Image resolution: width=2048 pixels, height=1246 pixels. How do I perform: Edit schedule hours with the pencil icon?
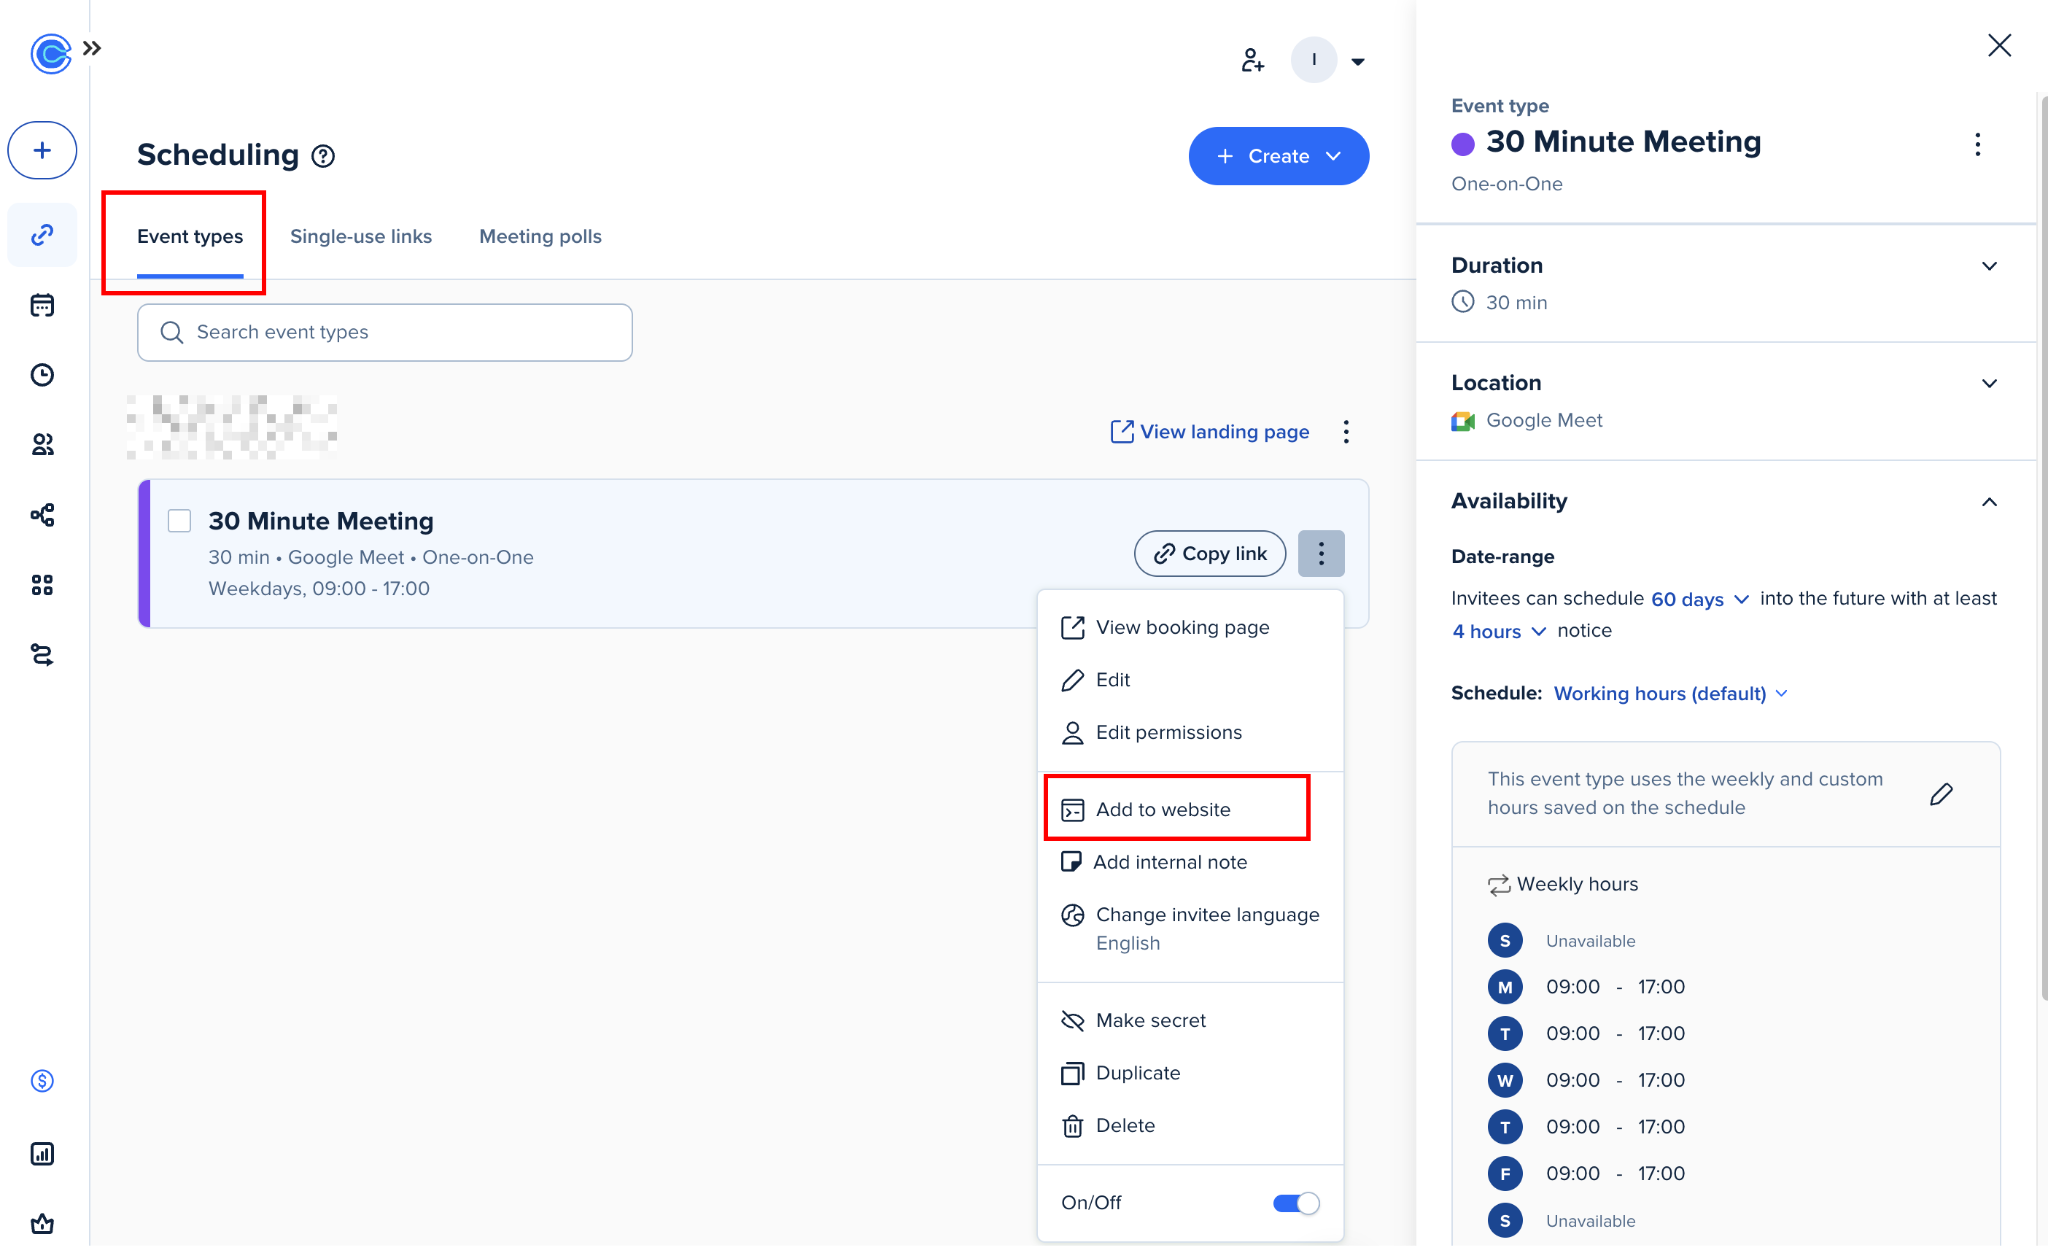tap(1941, 794)
